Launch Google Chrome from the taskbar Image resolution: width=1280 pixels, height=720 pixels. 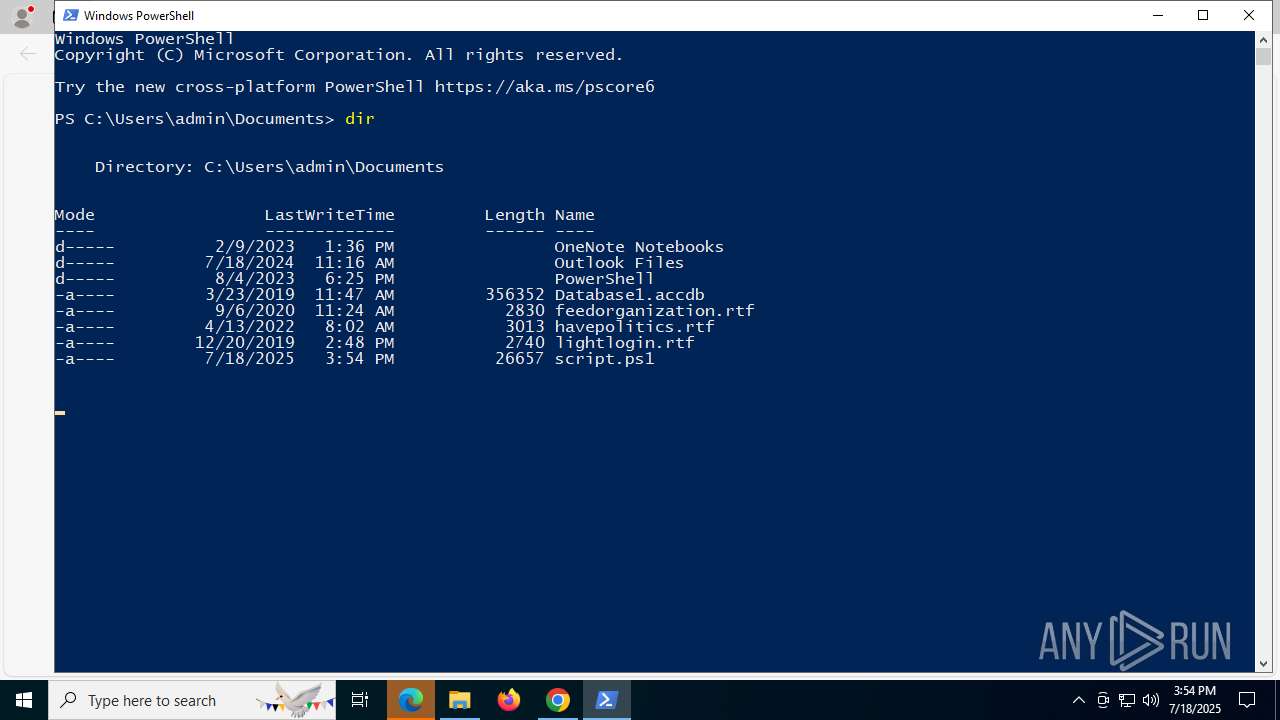click(x=558, y=700)
